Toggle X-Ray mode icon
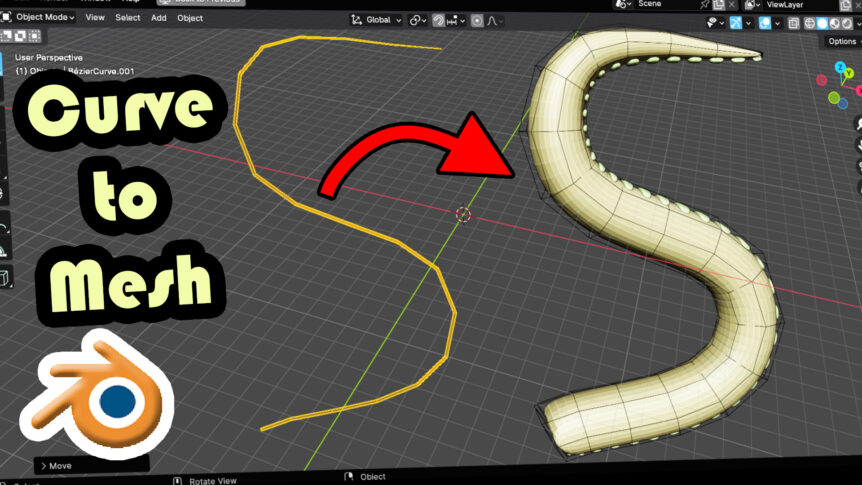Image resolution: width=862 pixels, height=485 pixels. click(x=793, y=23)
